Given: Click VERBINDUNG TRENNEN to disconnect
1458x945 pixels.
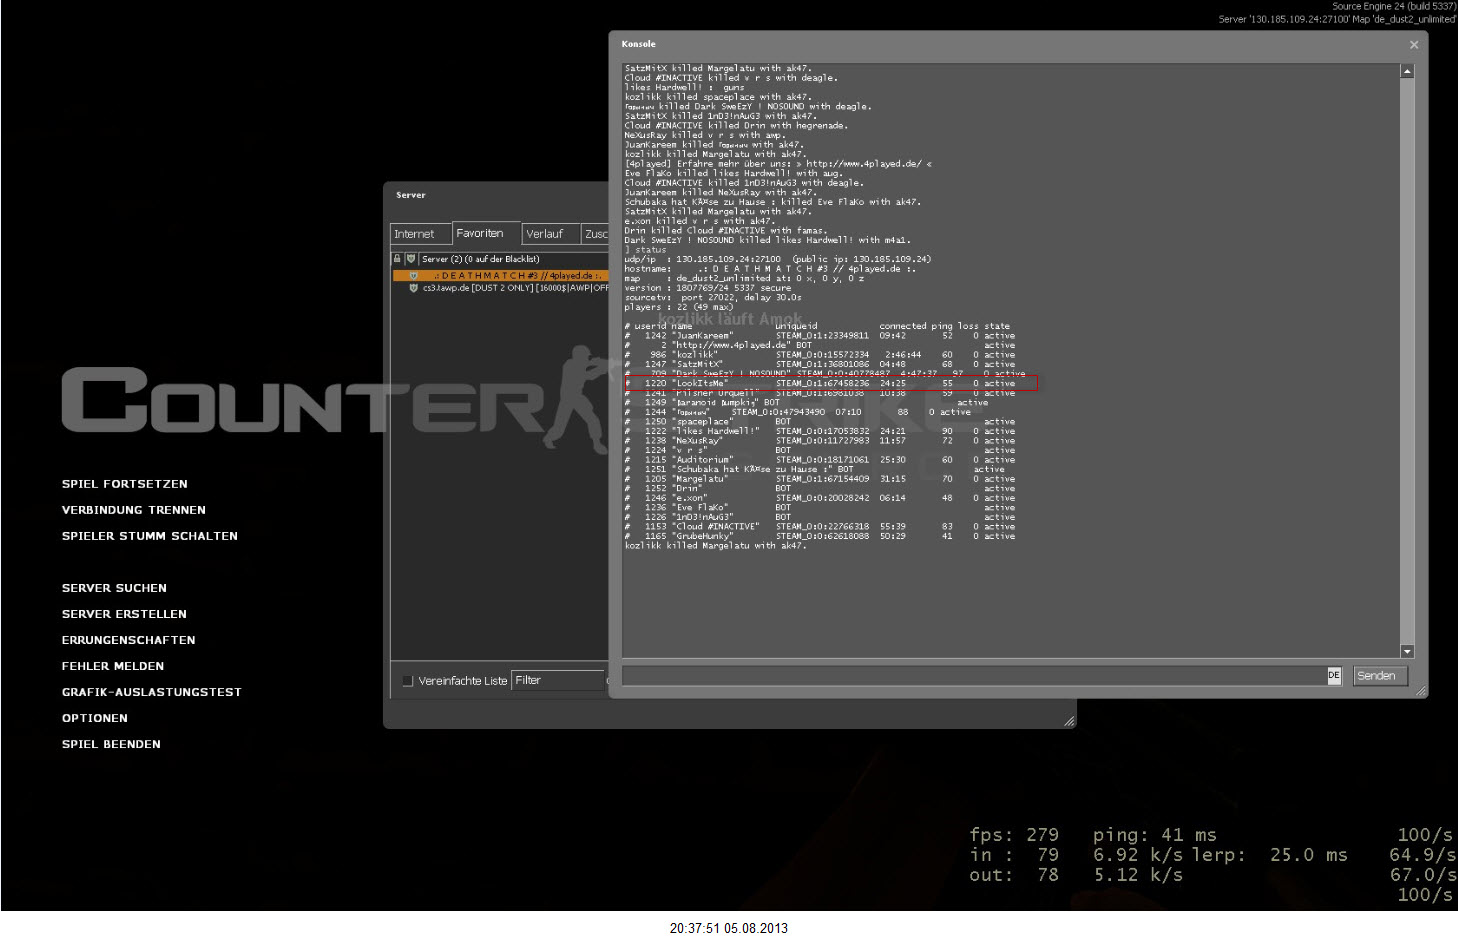Looking at the screenshot, I should click(x=134, y=510).
